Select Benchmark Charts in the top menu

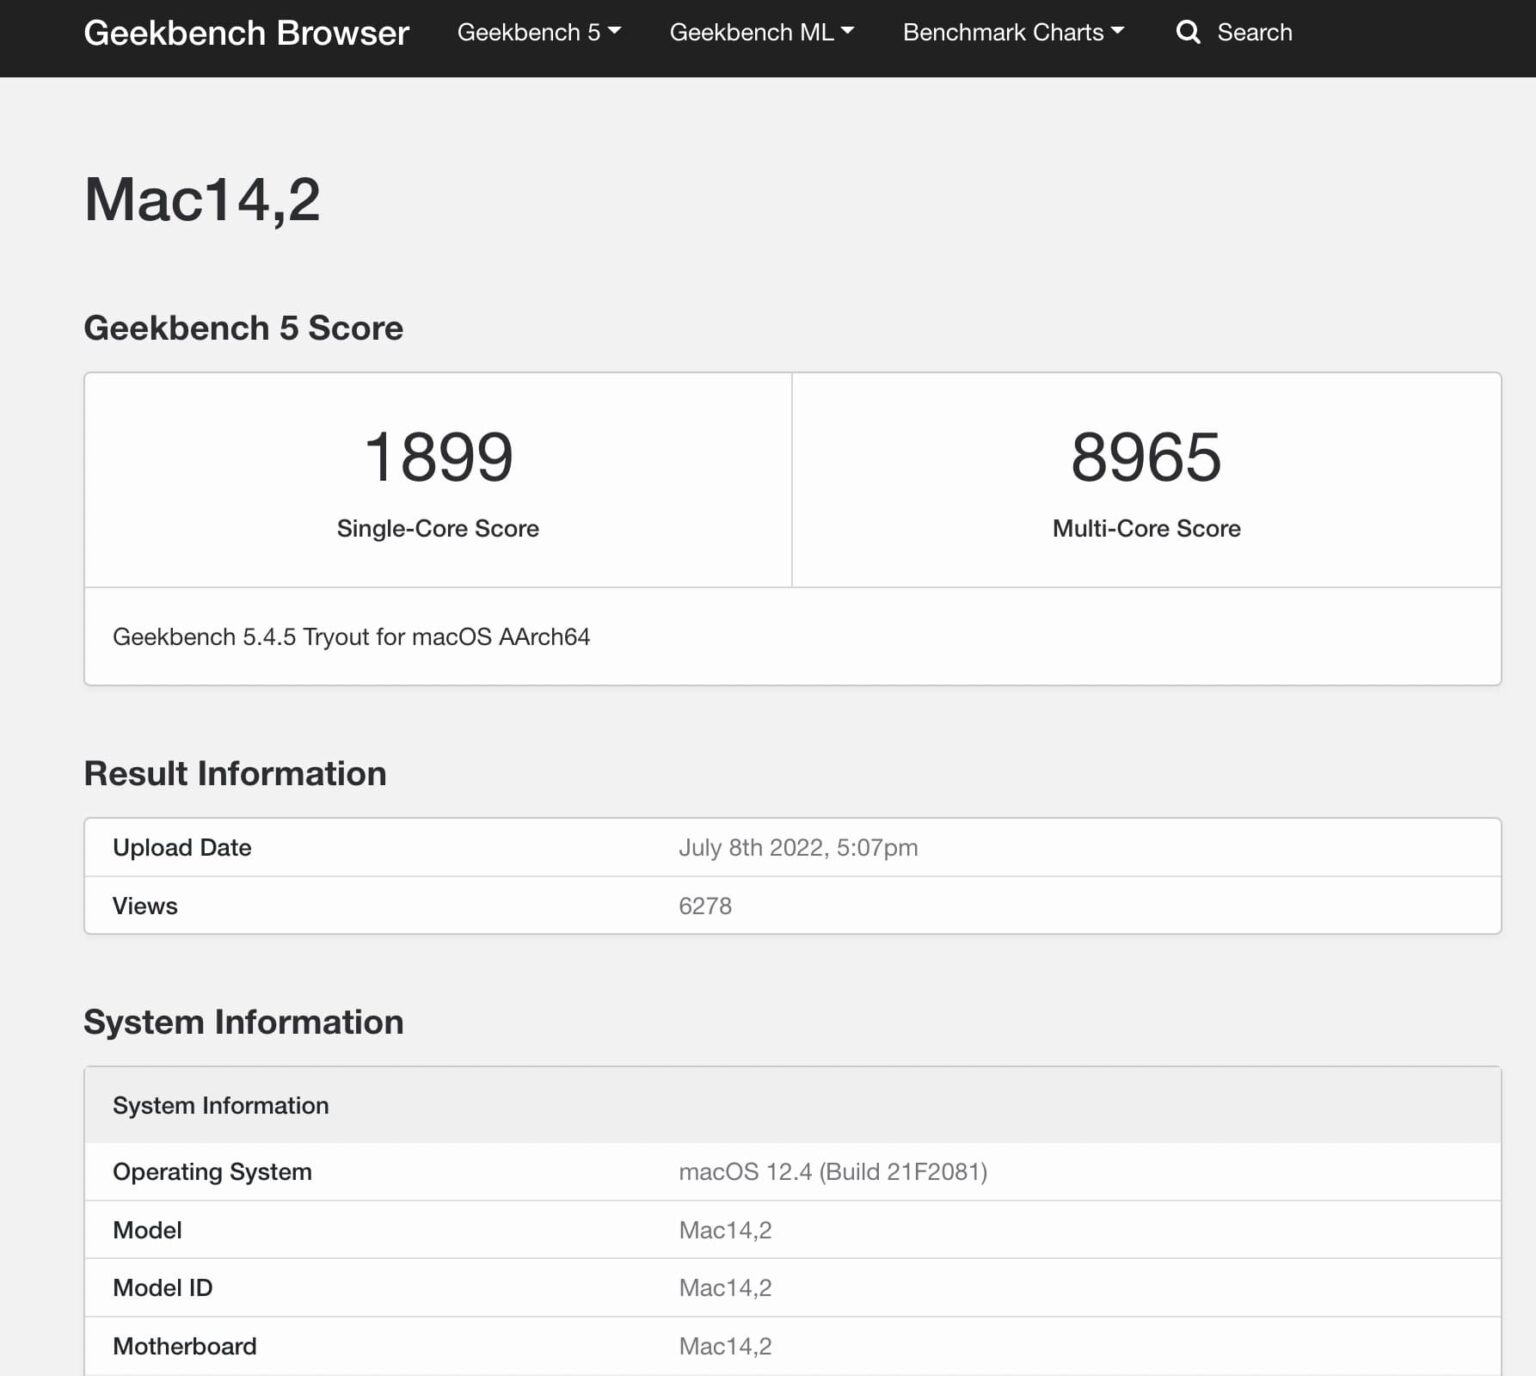point(1002,32)
